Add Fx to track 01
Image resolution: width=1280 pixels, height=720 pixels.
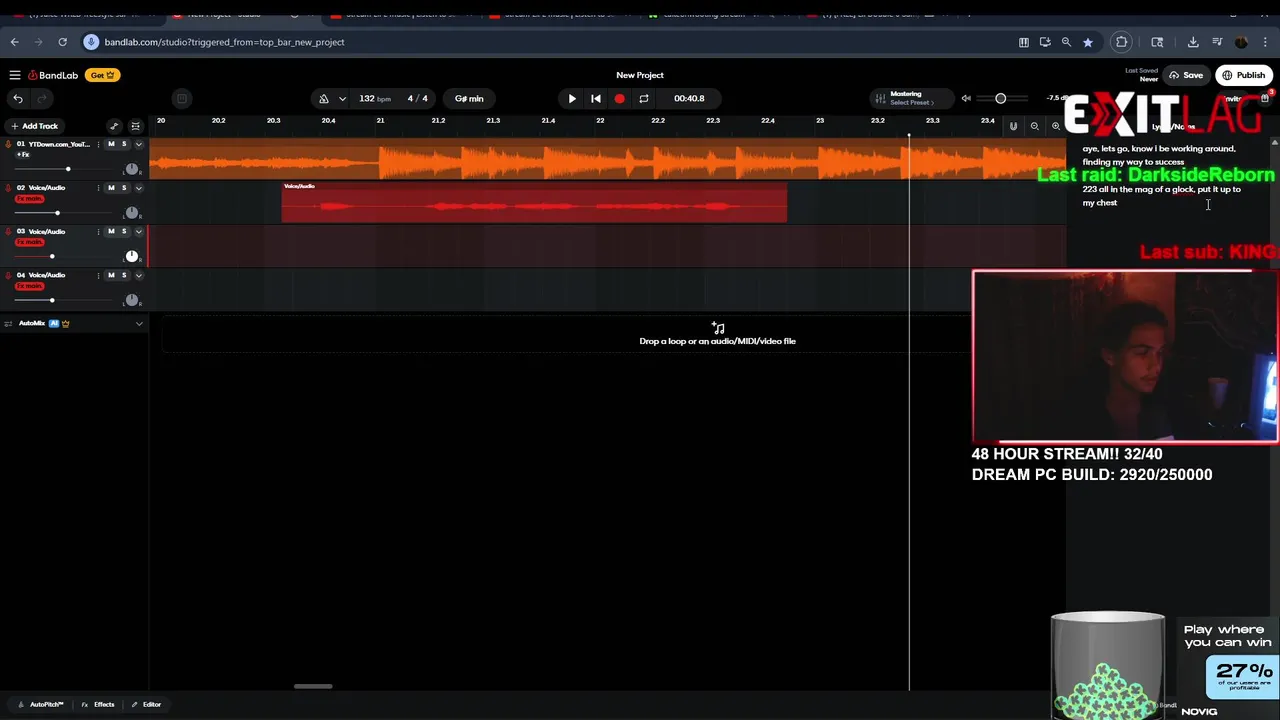(x=23, y=155)
